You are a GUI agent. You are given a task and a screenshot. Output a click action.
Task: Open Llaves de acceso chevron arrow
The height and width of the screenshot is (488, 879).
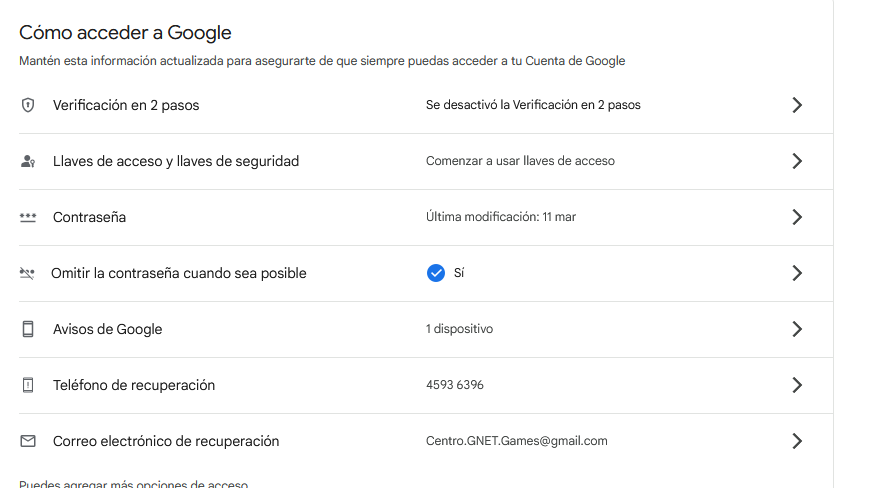797,161
